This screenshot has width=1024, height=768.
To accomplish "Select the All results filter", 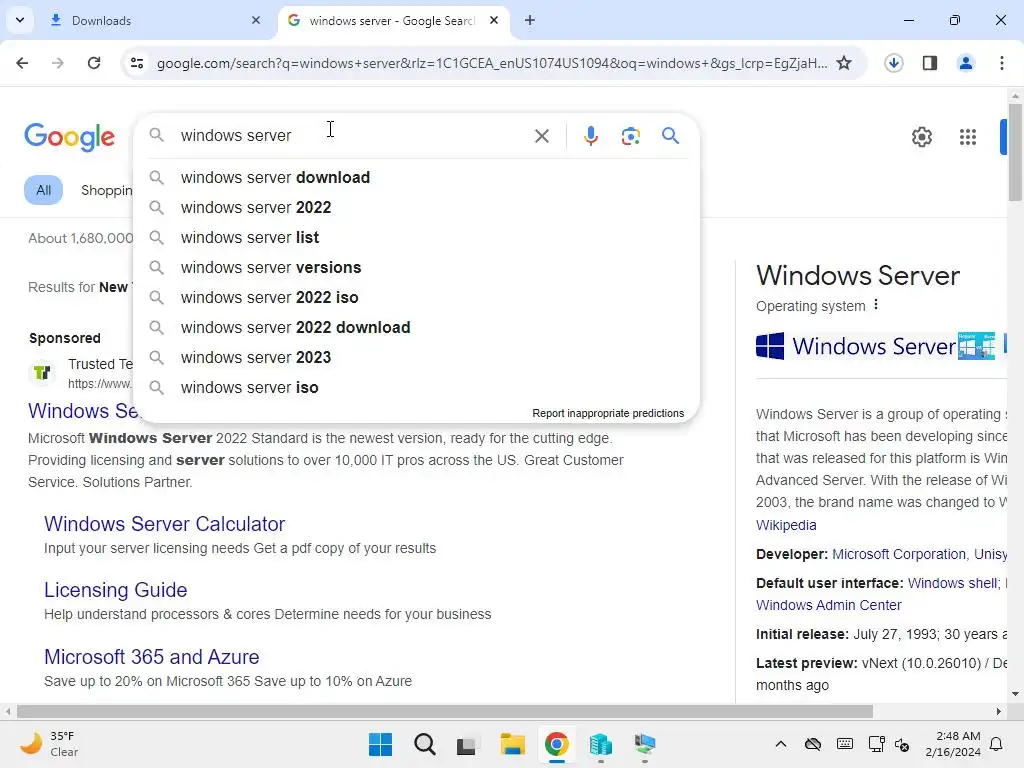I will tap(43, 190).
